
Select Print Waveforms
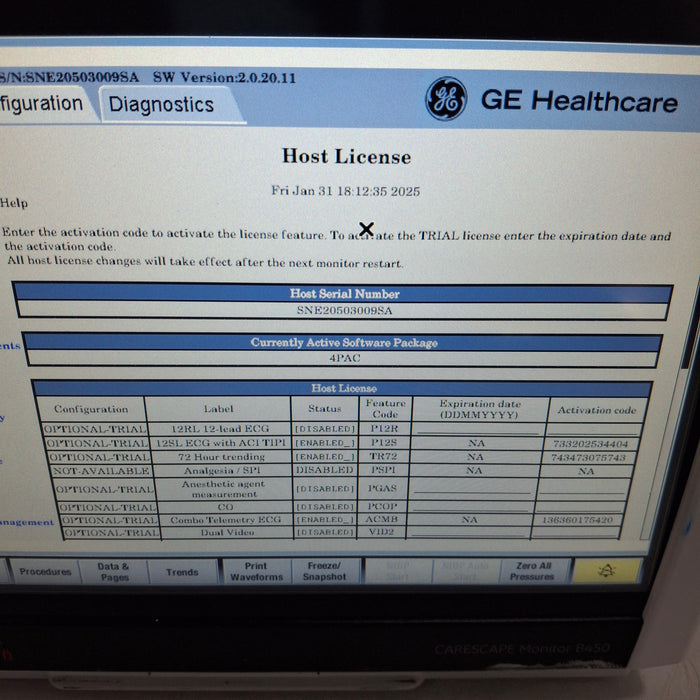coord(256,572)
